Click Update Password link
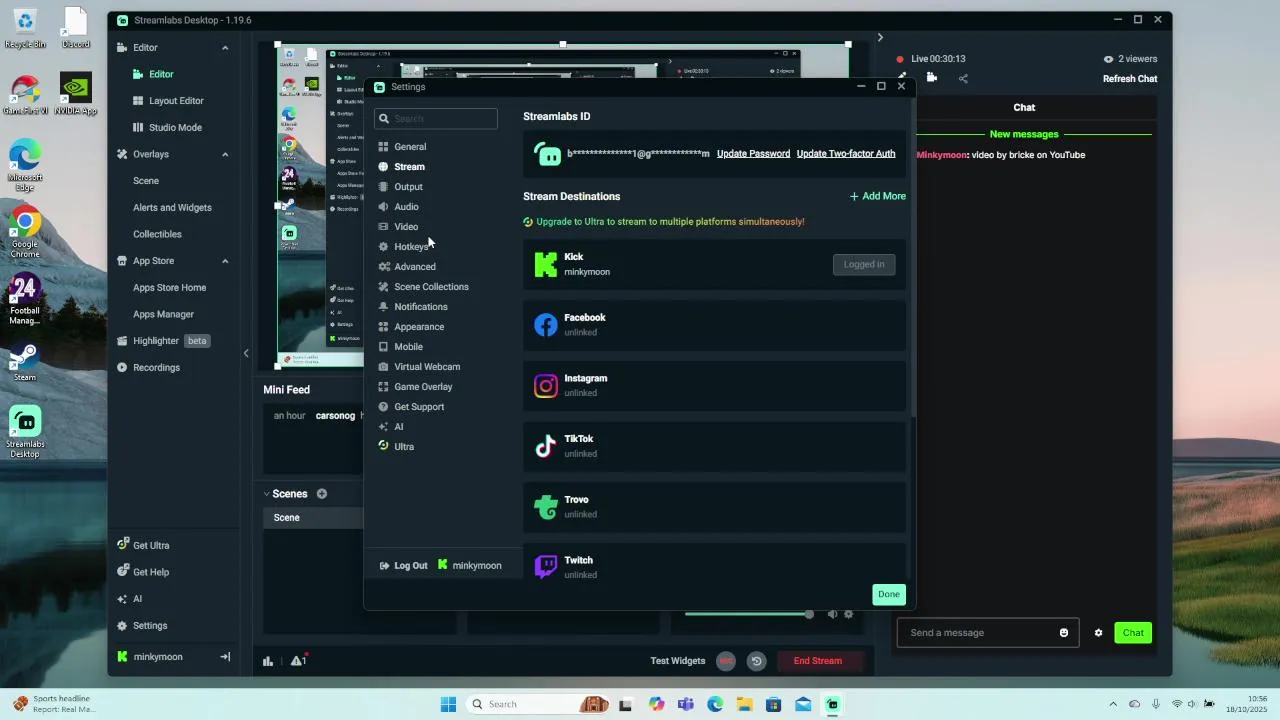 753,154
